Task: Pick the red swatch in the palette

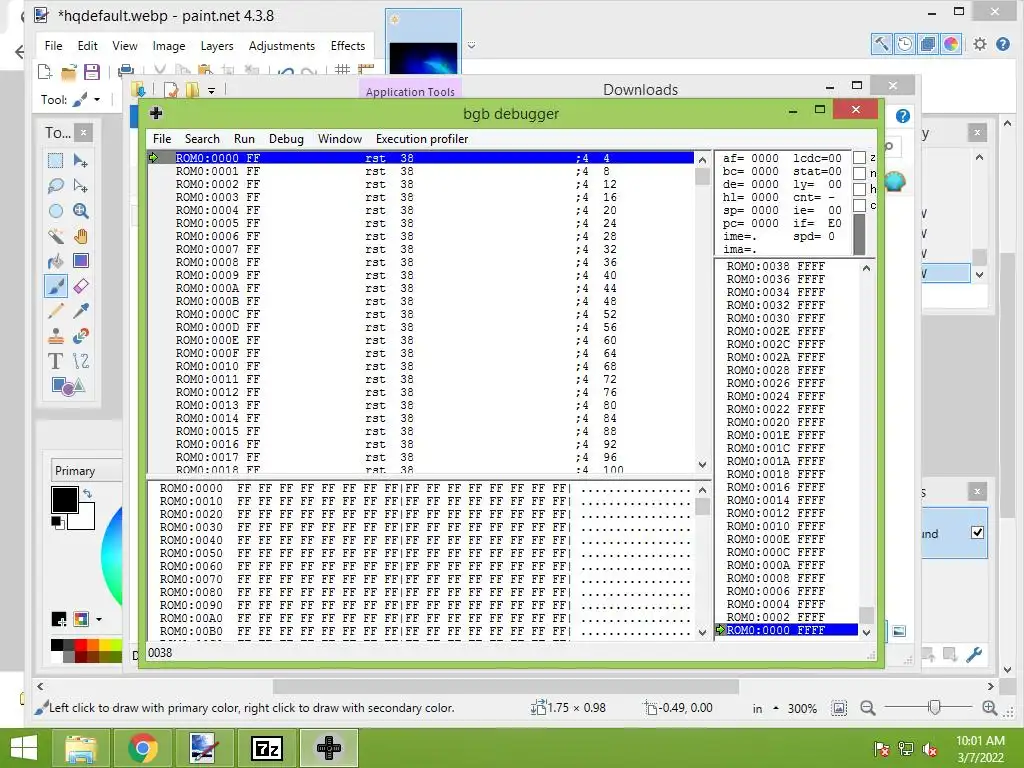Action: (81, 645)
